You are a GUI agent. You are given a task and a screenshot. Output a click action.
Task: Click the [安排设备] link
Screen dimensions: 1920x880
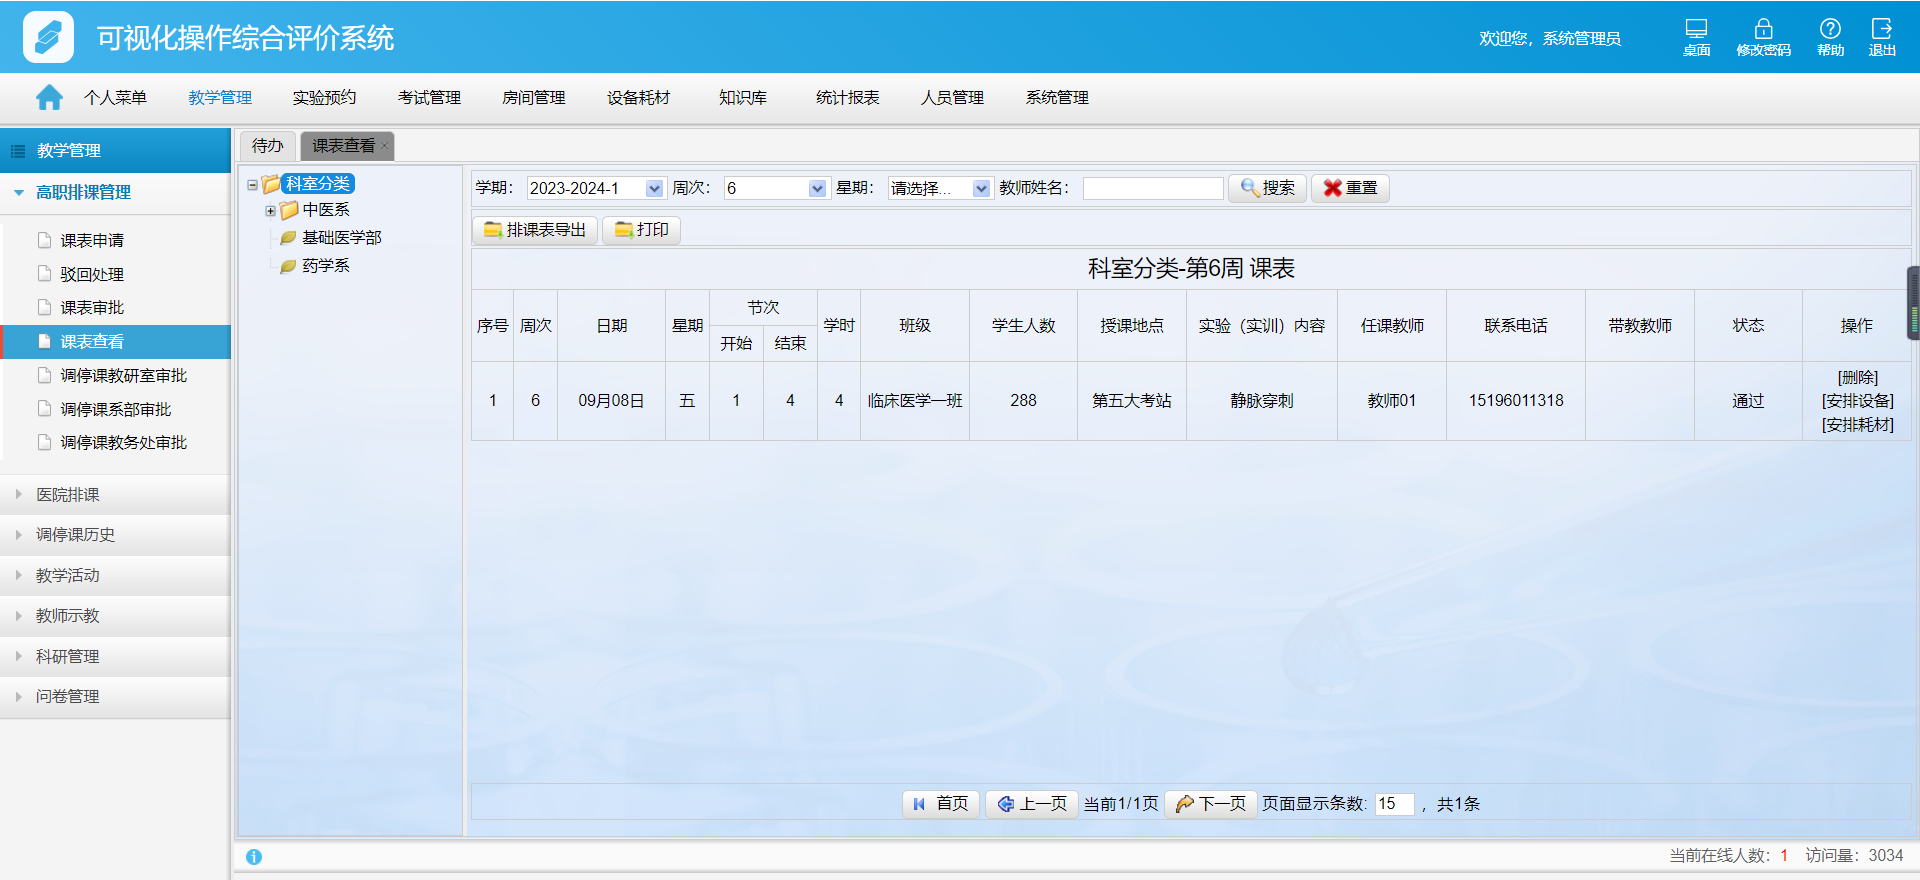pos(1858,401)
